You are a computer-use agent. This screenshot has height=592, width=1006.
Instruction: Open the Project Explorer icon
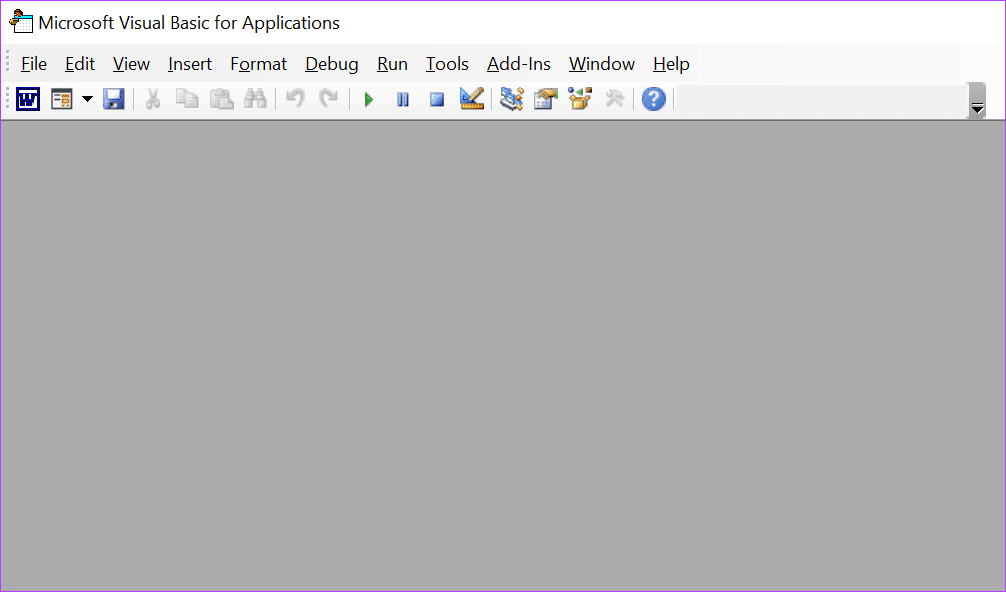click(x=512, y=99)
